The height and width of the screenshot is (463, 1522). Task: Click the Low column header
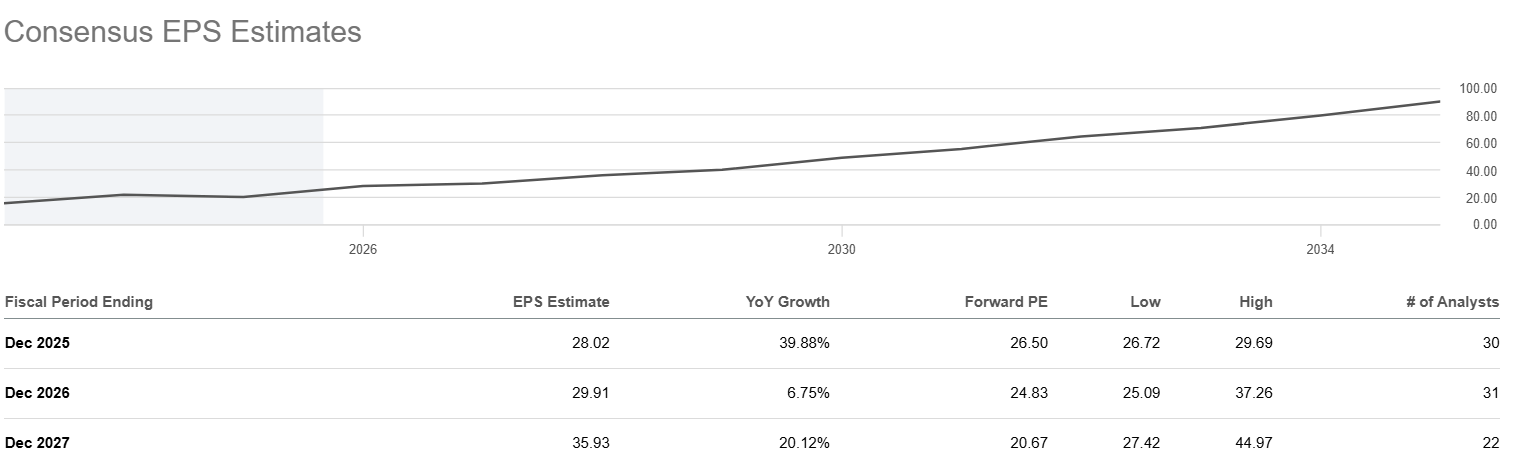tap(1146, 302)
